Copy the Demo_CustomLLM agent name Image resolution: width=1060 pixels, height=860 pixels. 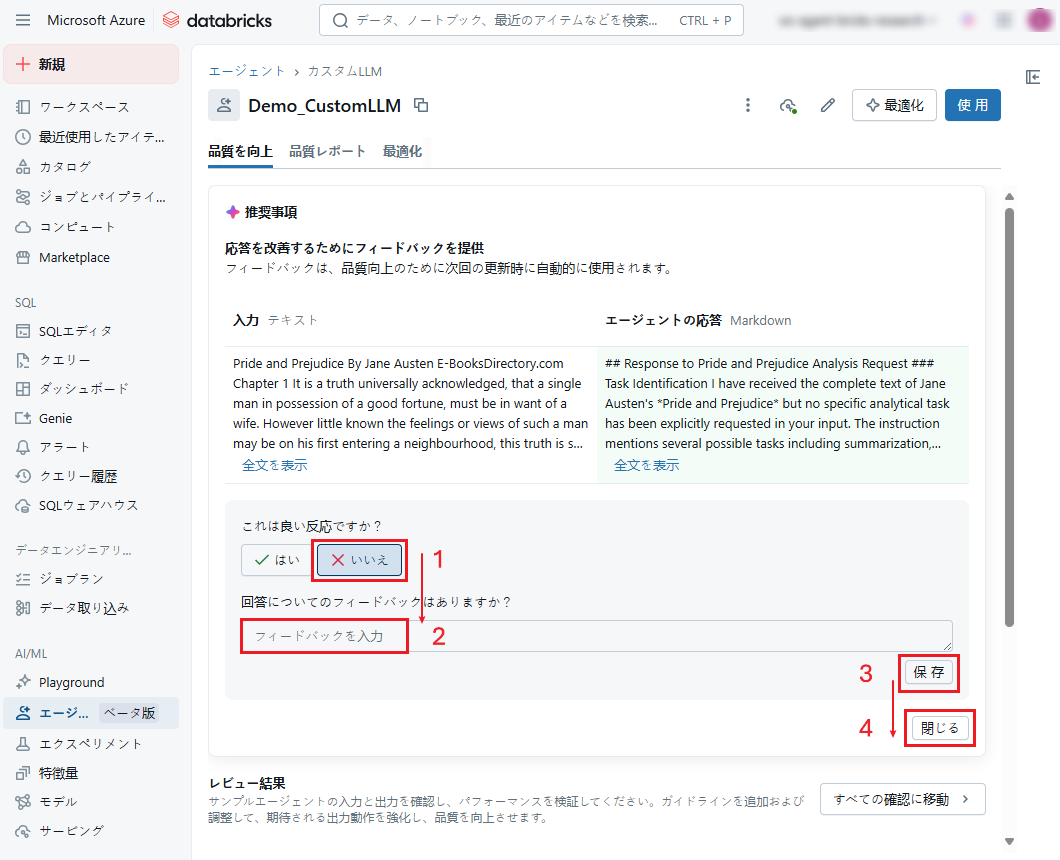click(x=421, y=105)
